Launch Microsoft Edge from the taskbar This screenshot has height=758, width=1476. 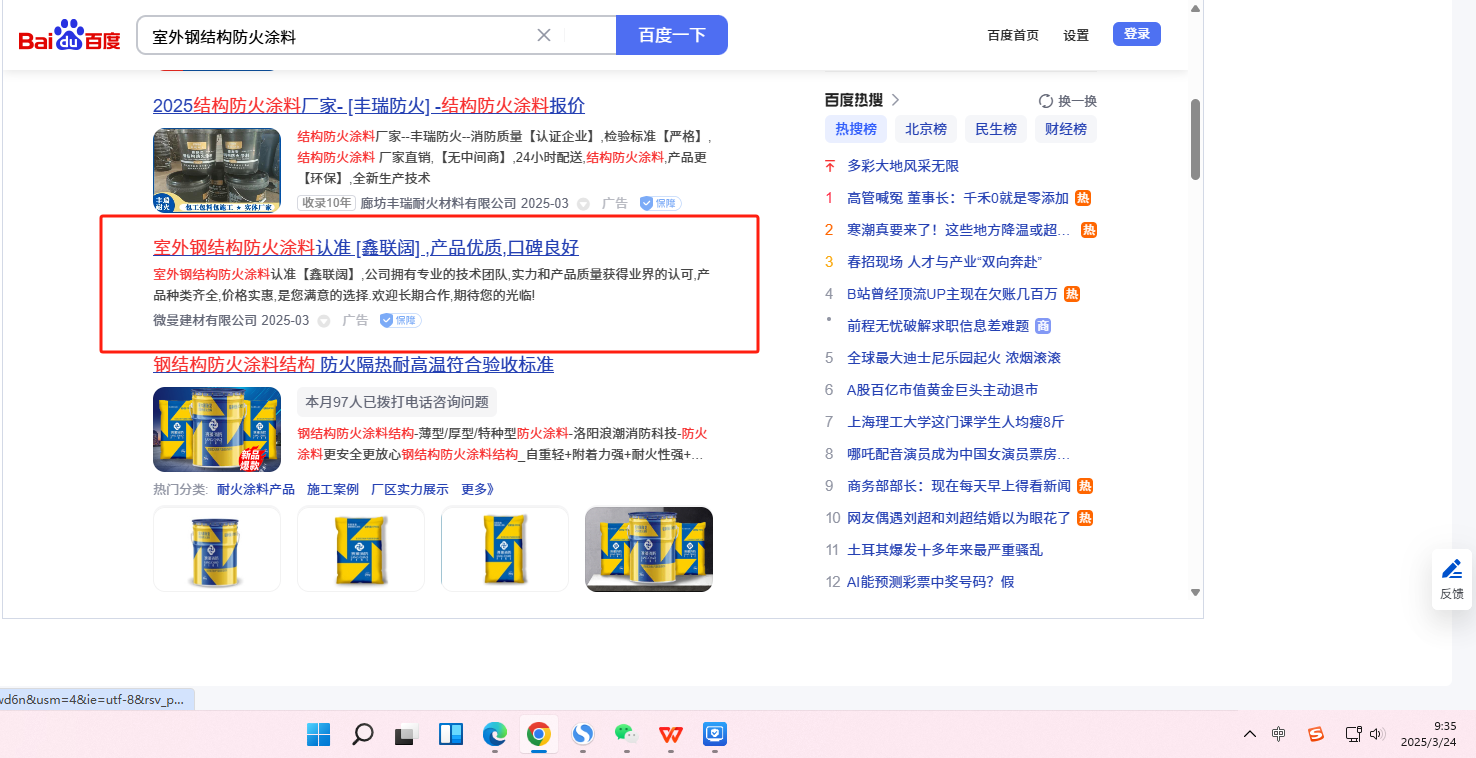click(495, 734)
